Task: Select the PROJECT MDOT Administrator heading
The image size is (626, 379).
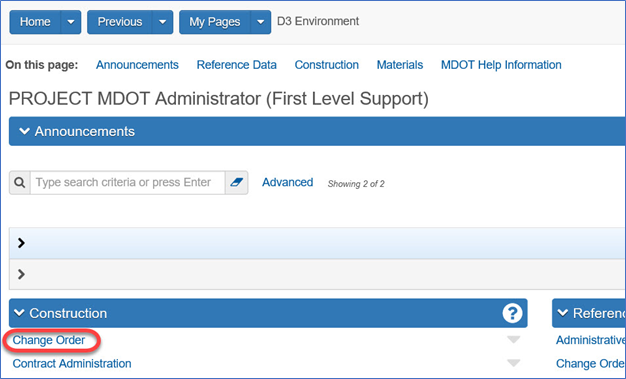Action: 218,99
